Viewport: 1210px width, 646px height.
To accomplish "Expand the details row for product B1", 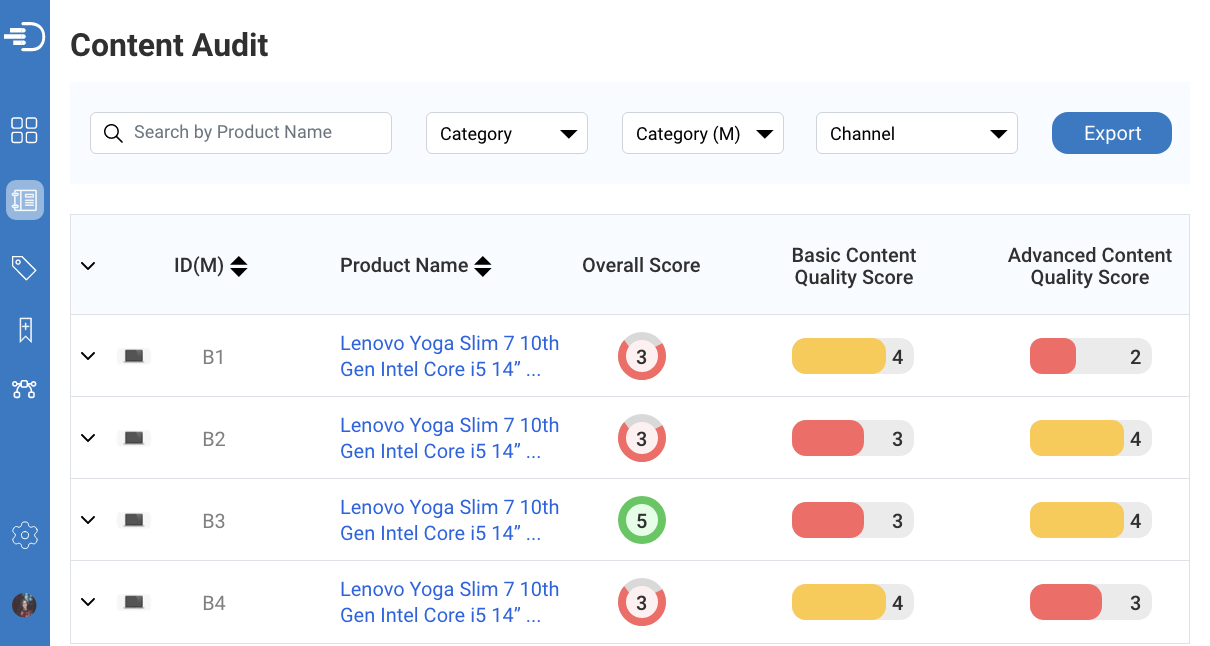I will pyautogui.click(x=87, y=355).
